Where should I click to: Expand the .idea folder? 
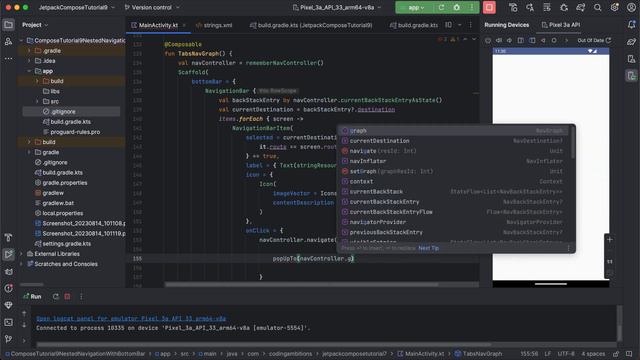[x=29, y=61]
